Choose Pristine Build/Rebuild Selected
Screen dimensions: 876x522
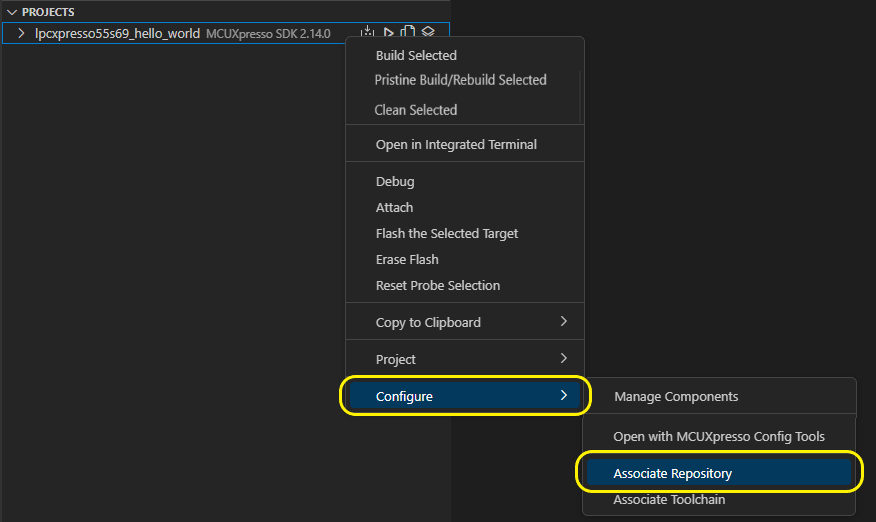pyautogui.click(x=465, y=80)
